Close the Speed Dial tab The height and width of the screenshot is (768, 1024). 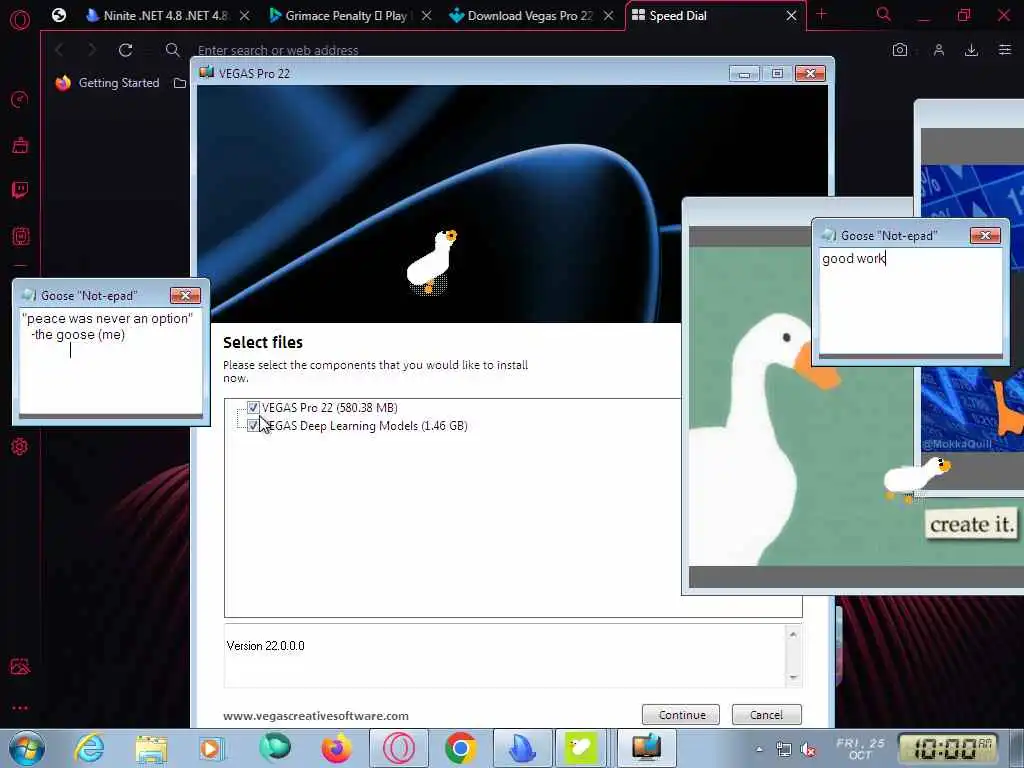tap(791, 16)
